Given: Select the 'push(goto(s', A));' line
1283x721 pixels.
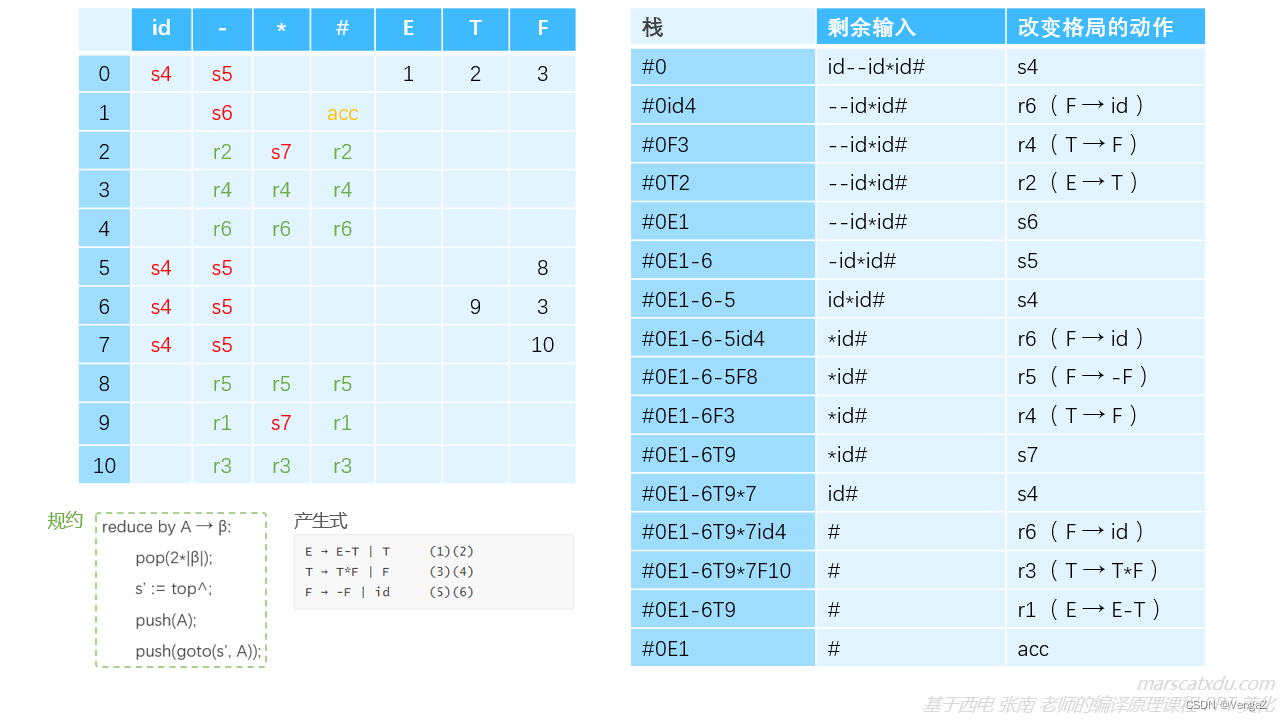Looking at the screenshot, I should 198,651.
